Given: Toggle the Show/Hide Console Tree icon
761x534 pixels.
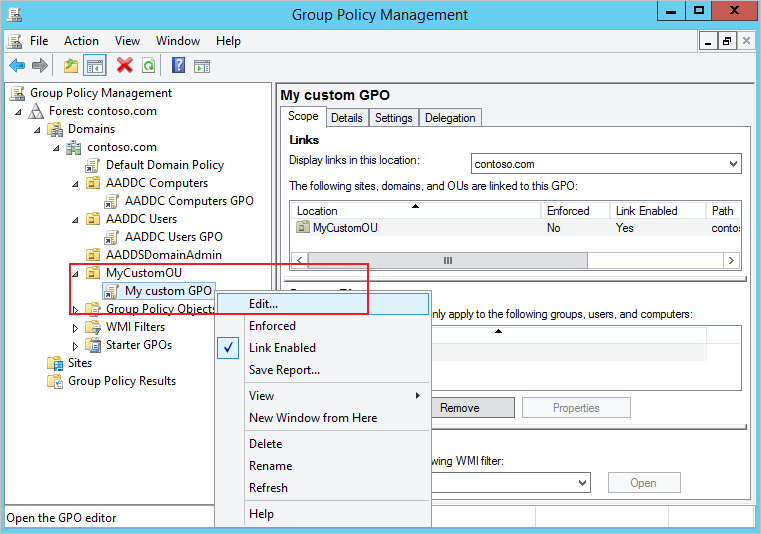Looking at the screenshot, I should pyautogui.click(x=95, y=65).
